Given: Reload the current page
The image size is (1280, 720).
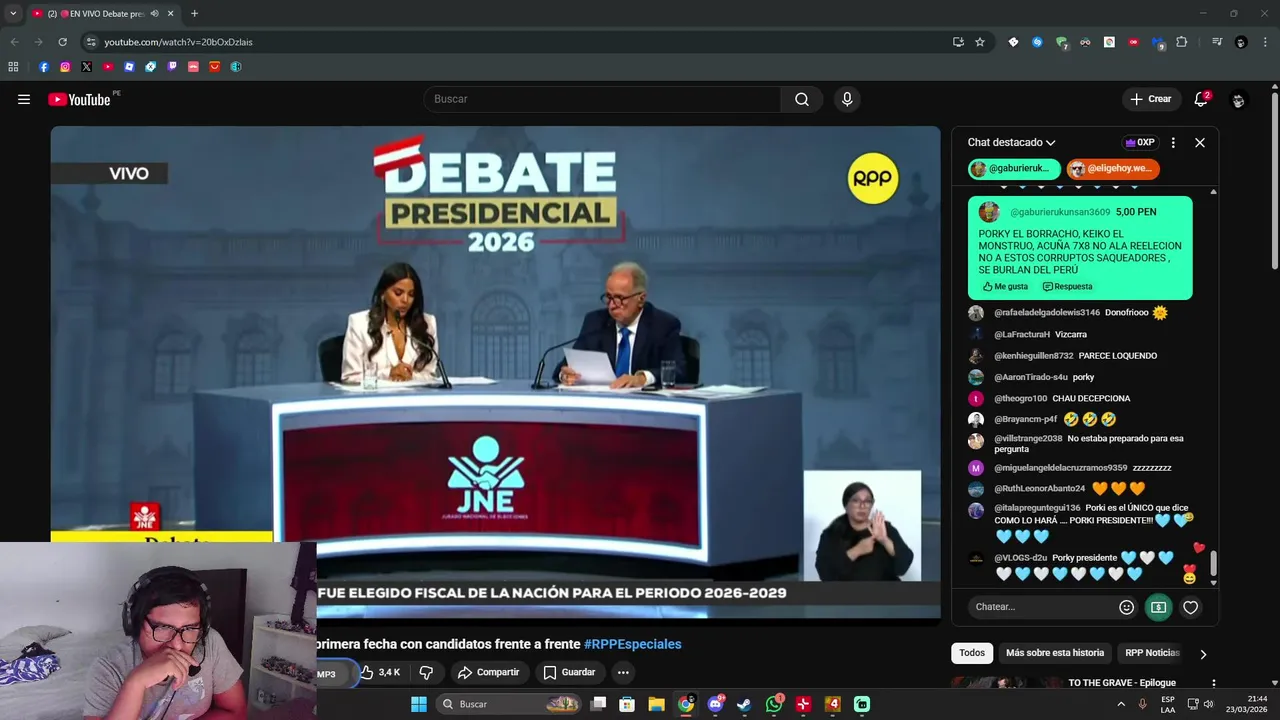Looking at the screenshot, I should pyautogui.click(x=62, y=42).
